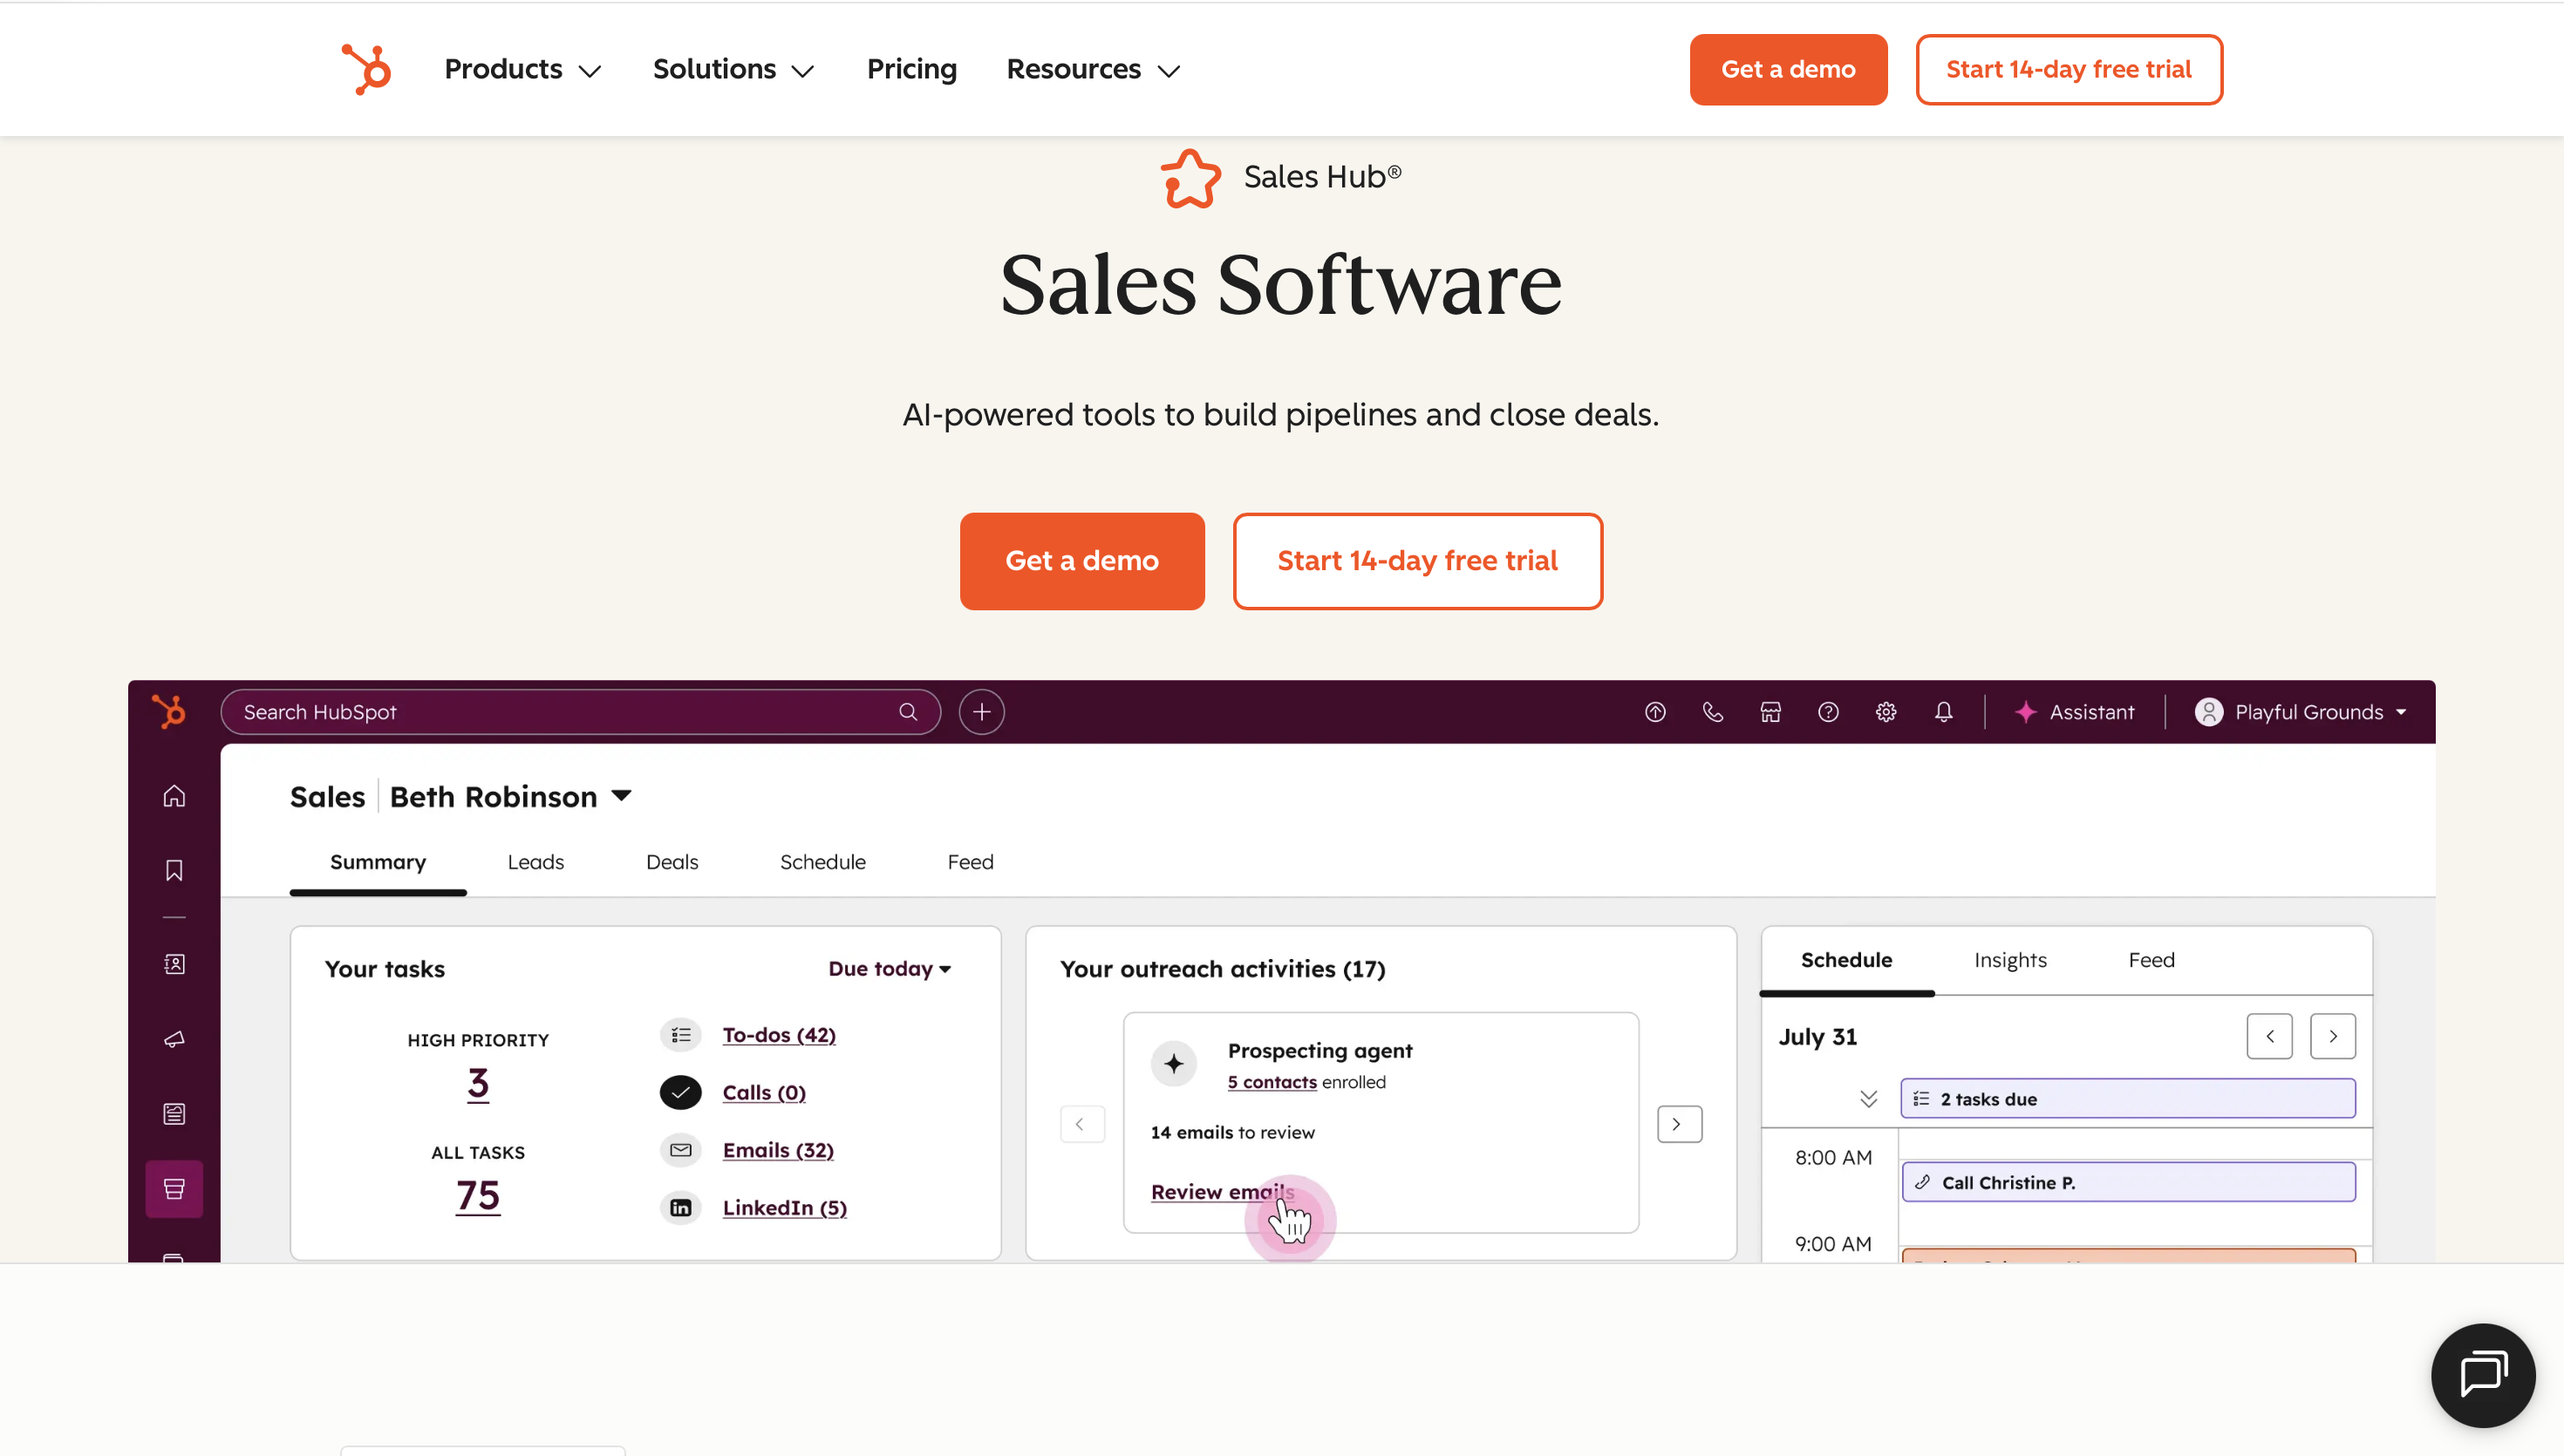Select the Summary tab
This screenshot has height=1456, width=2564.
(x=378, y=862)
